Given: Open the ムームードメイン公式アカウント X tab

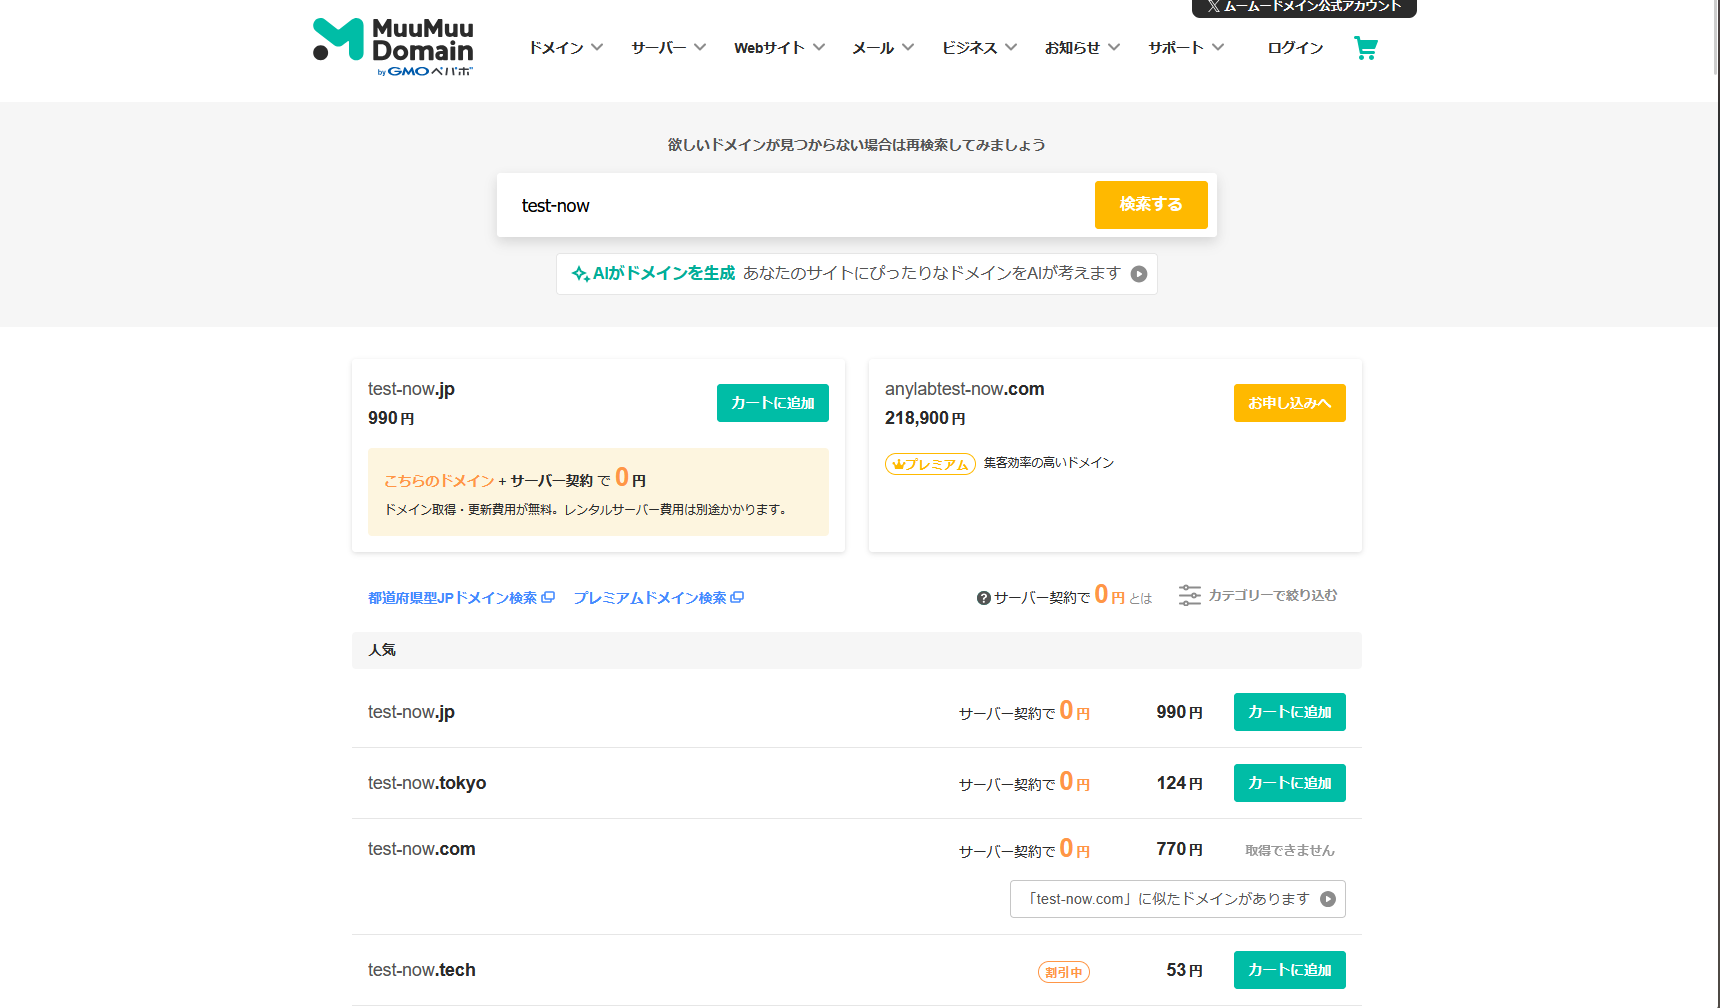Looking at the screenshot, I should 1304,8.
